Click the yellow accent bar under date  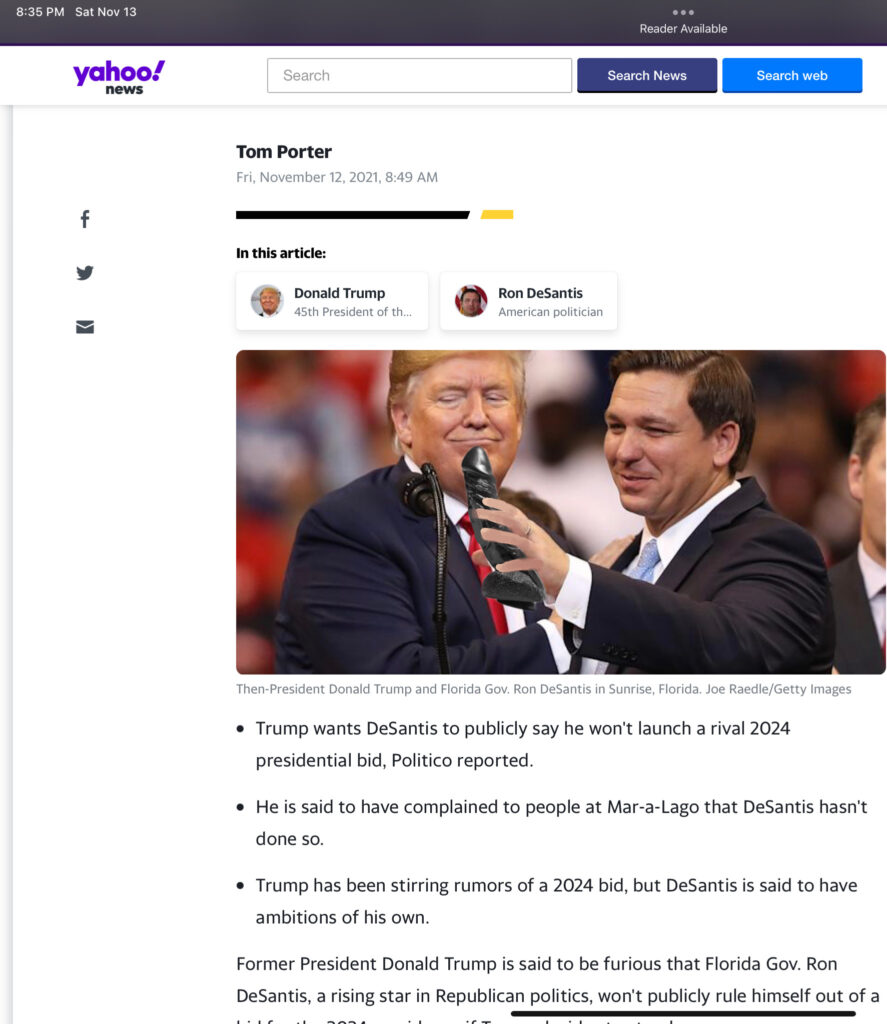pyautogui.click(x=497, y=214)
